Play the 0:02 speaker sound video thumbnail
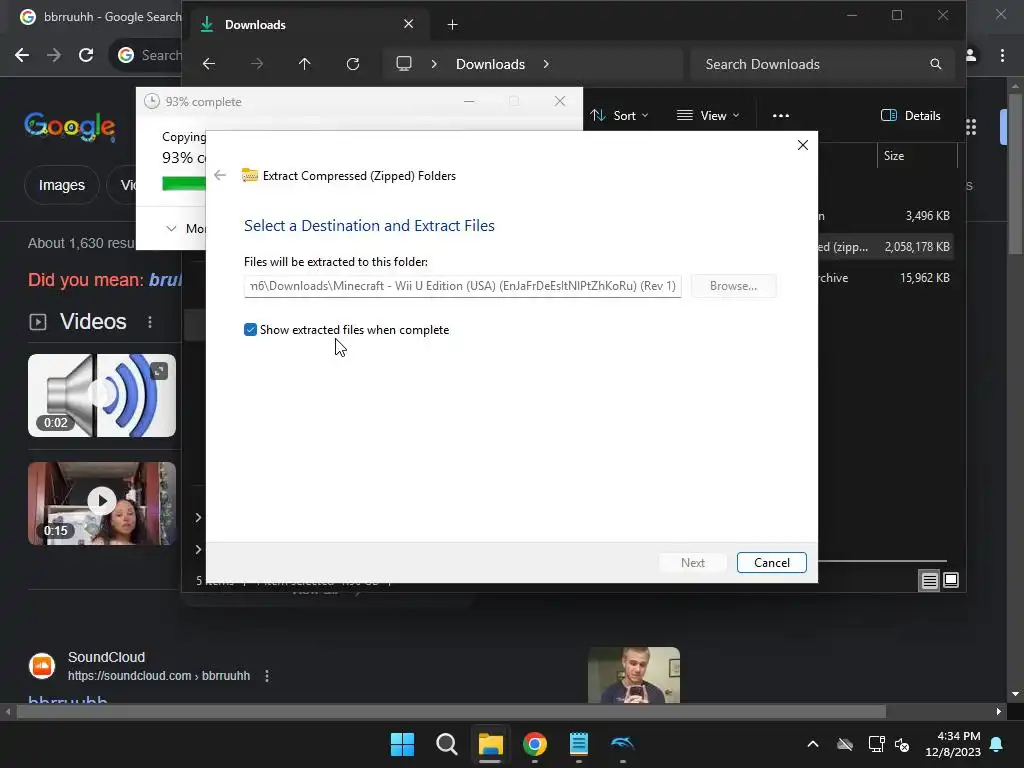1024x768 pixels. tap(102, 396)
